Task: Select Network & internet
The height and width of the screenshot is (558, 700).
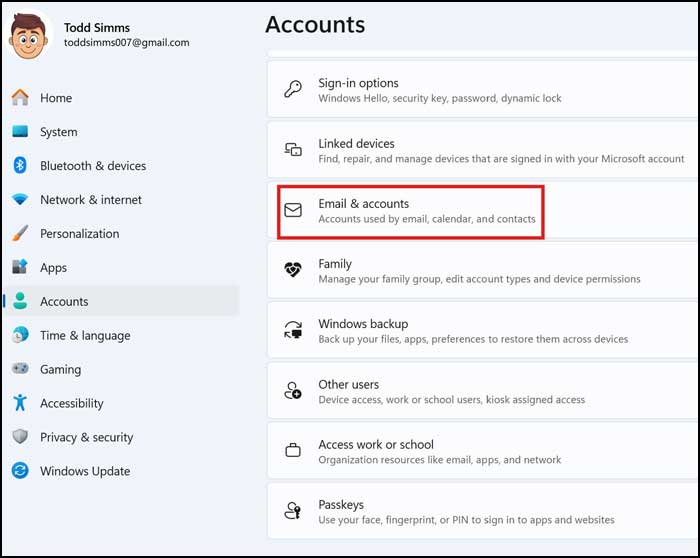Action: click(121, 199)
